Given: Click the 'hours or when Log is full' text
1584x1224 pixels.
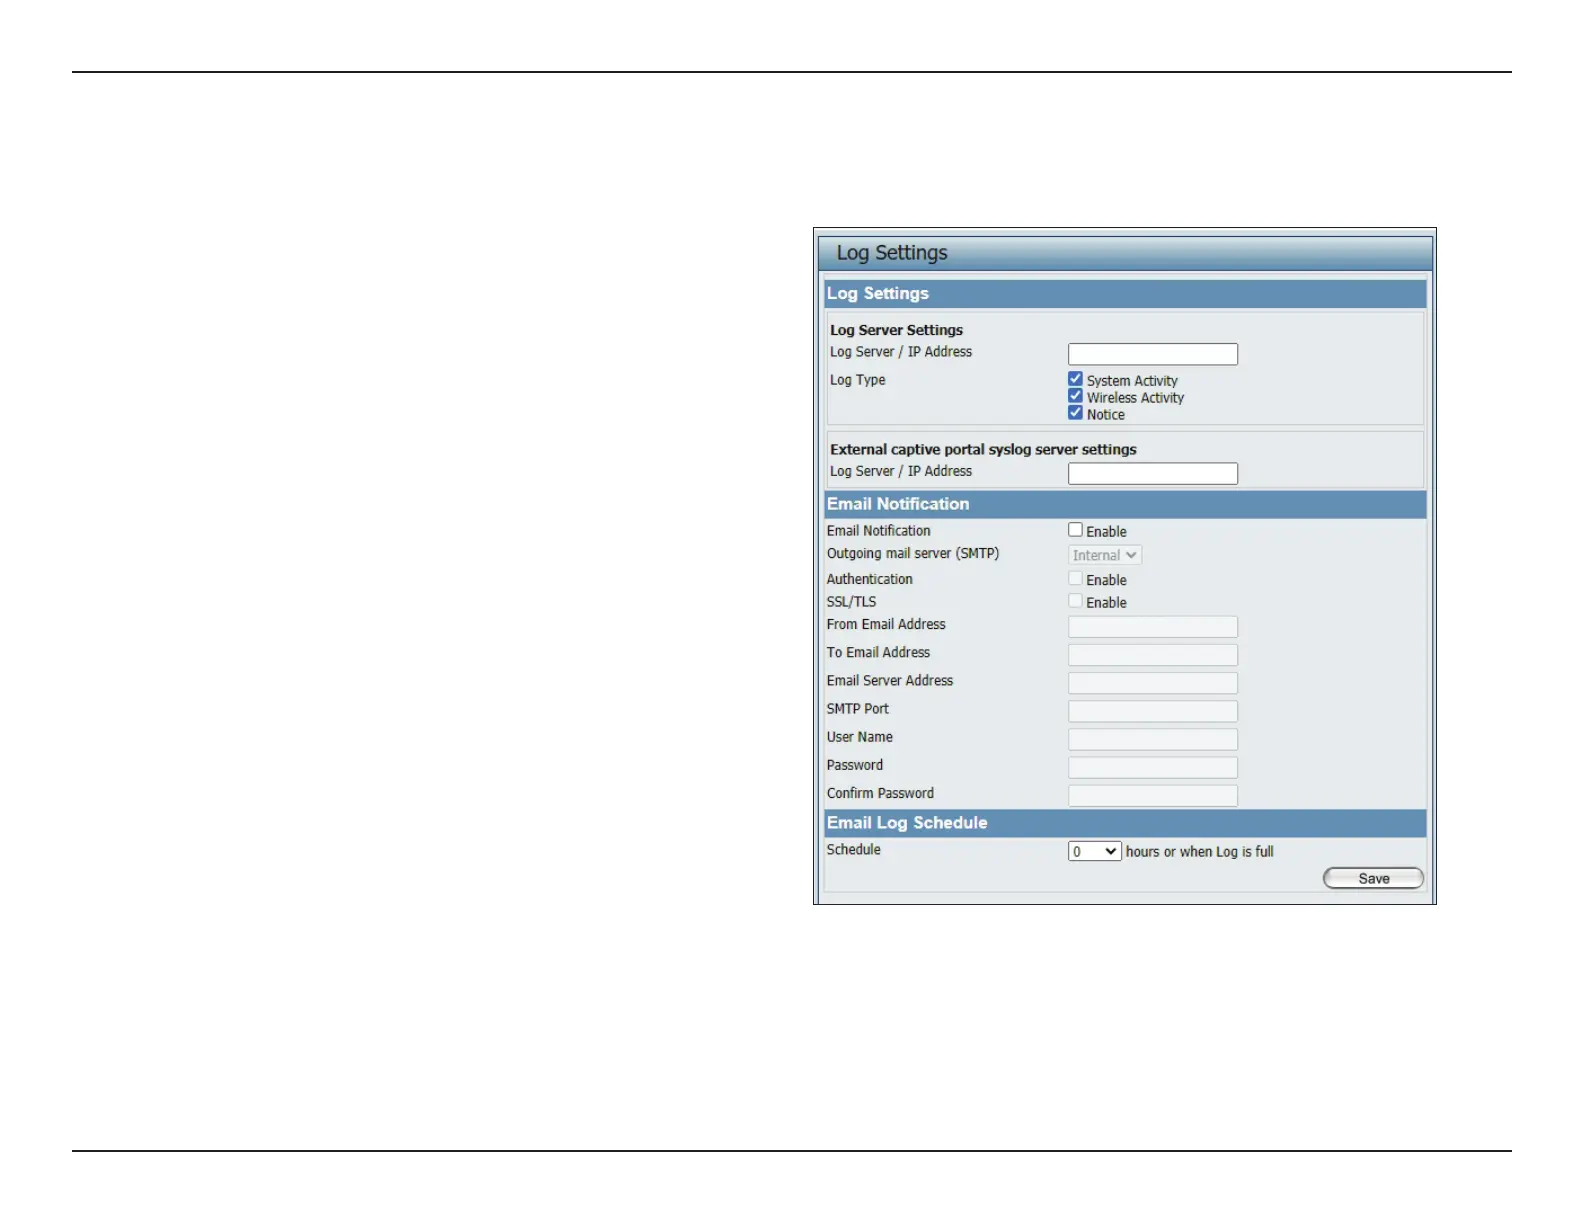Looking at the screenshot, I should point(1199,852).
